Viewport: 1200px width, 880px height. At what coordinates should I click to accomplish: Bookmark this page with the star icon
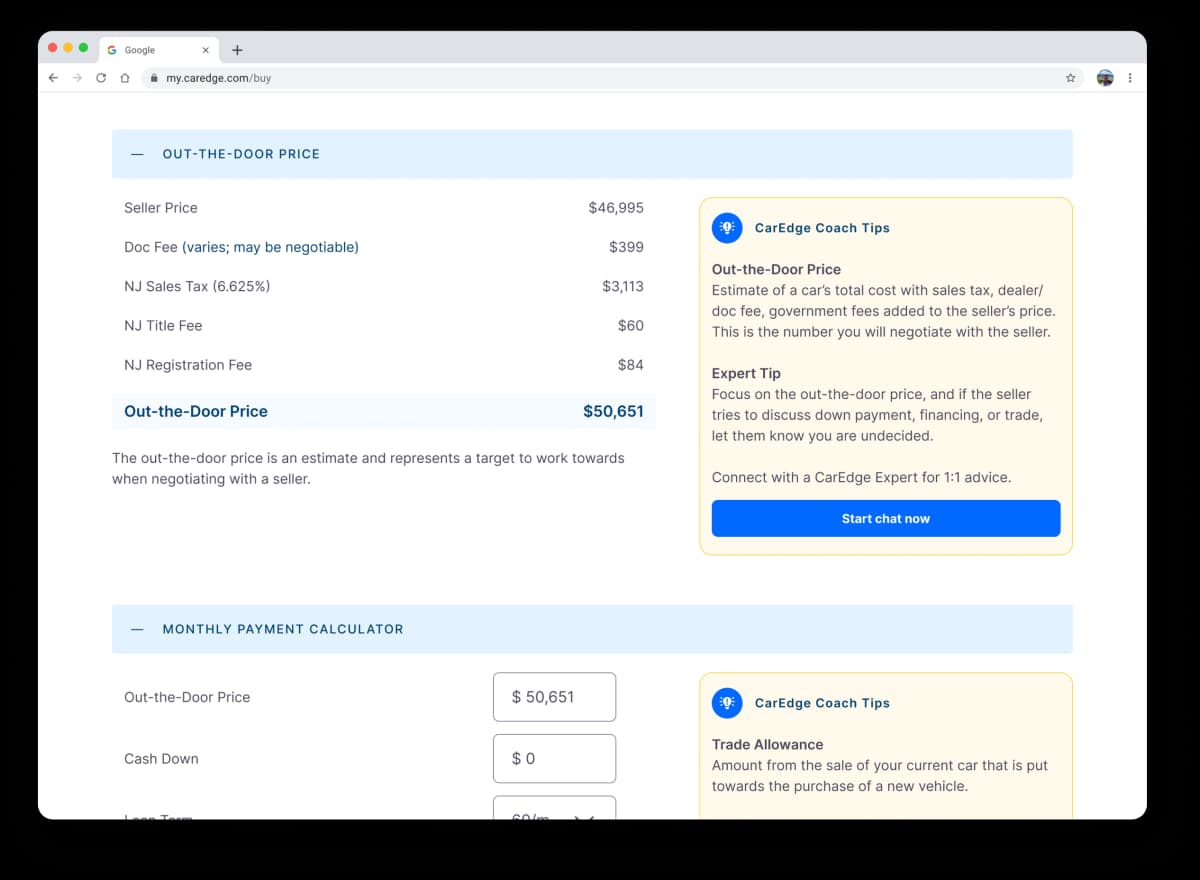pos(1070,77)
